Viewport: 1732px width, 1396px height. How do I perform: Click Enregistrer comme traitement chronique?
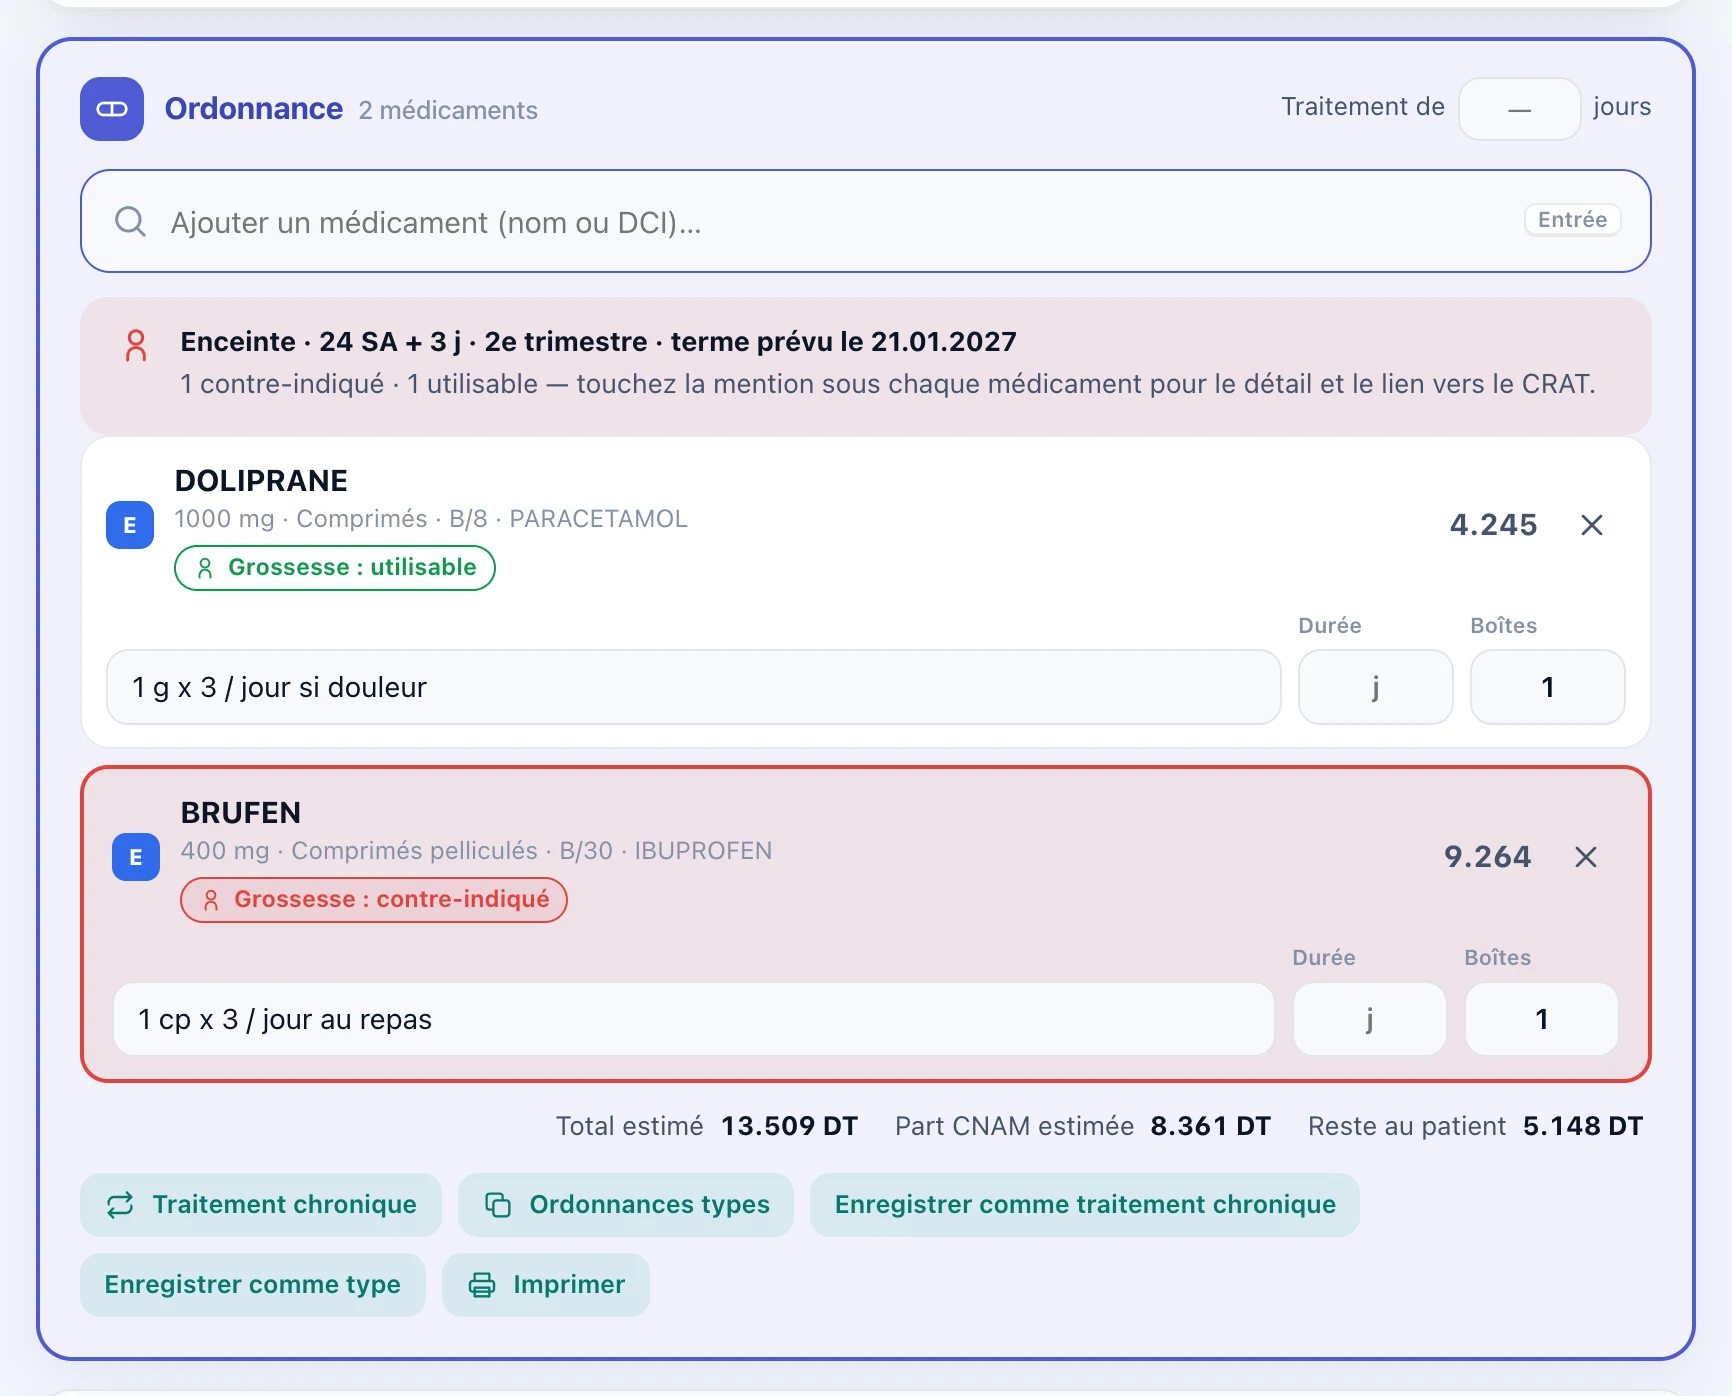point(1085,1205)
